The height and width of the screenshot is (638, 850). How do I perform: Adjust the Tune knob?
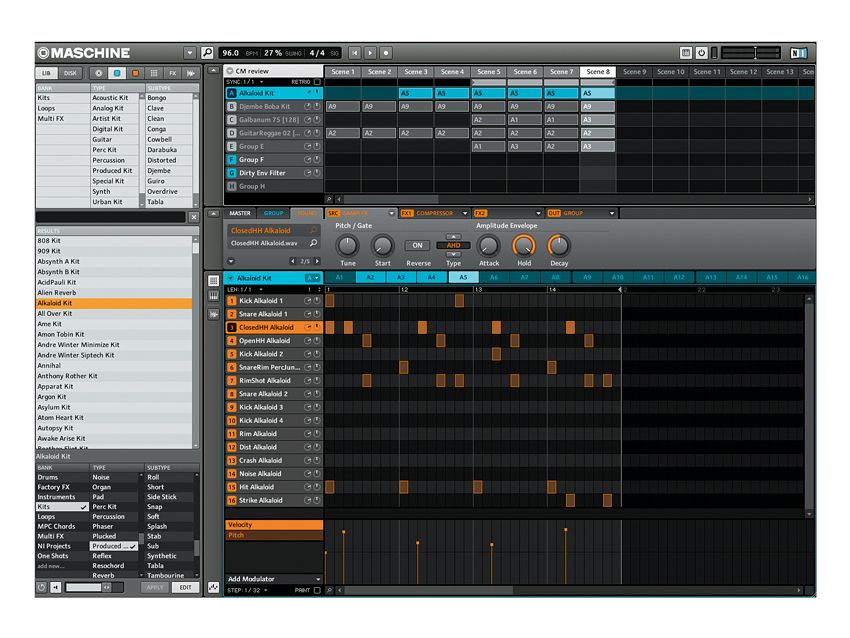point(347,246)
